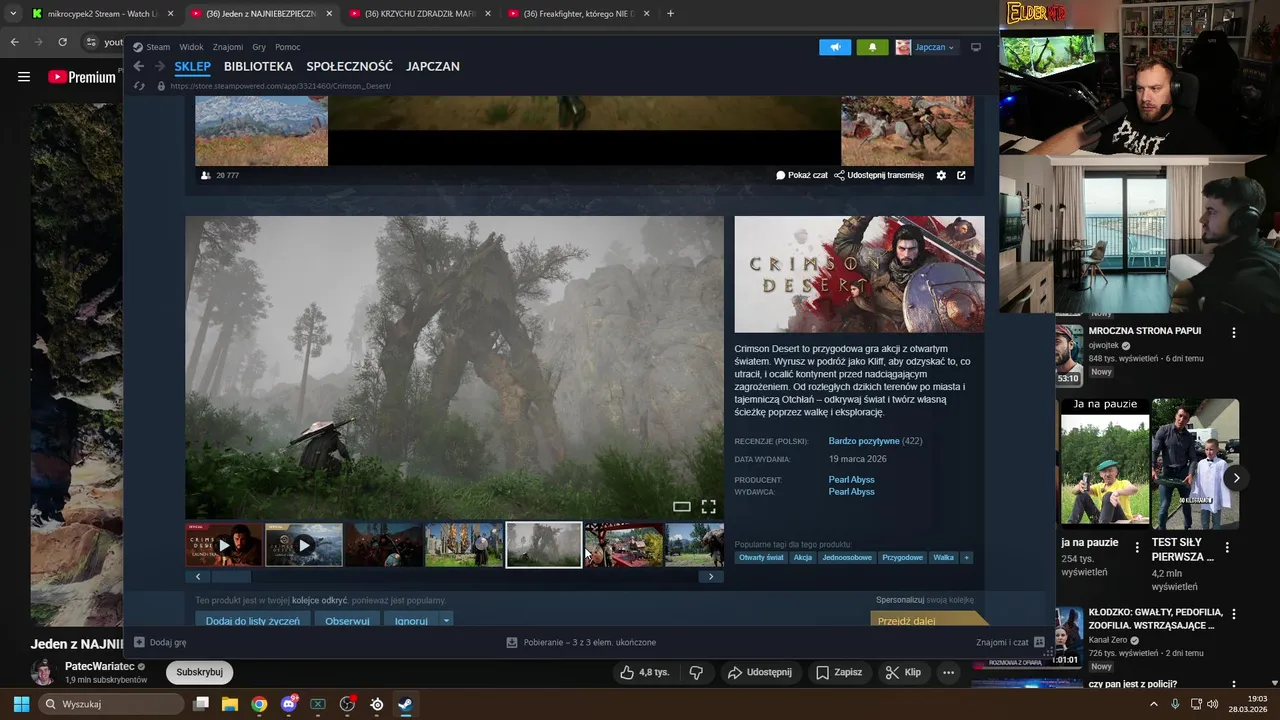This screenshot has height=720, width=1280.
Task: Open the Widok menu
Action: [191, 47]
